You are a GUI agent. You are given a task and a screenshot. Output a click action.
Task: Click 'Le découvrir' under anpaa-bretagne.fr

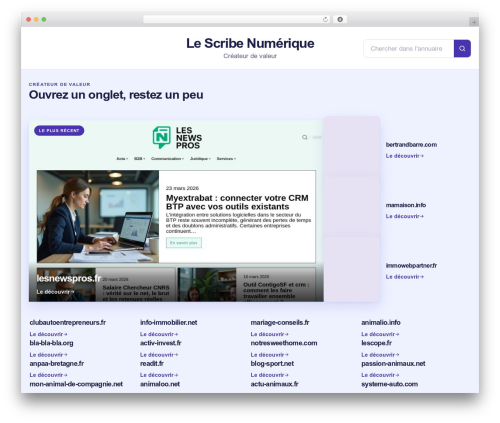(x=48, y=375)
